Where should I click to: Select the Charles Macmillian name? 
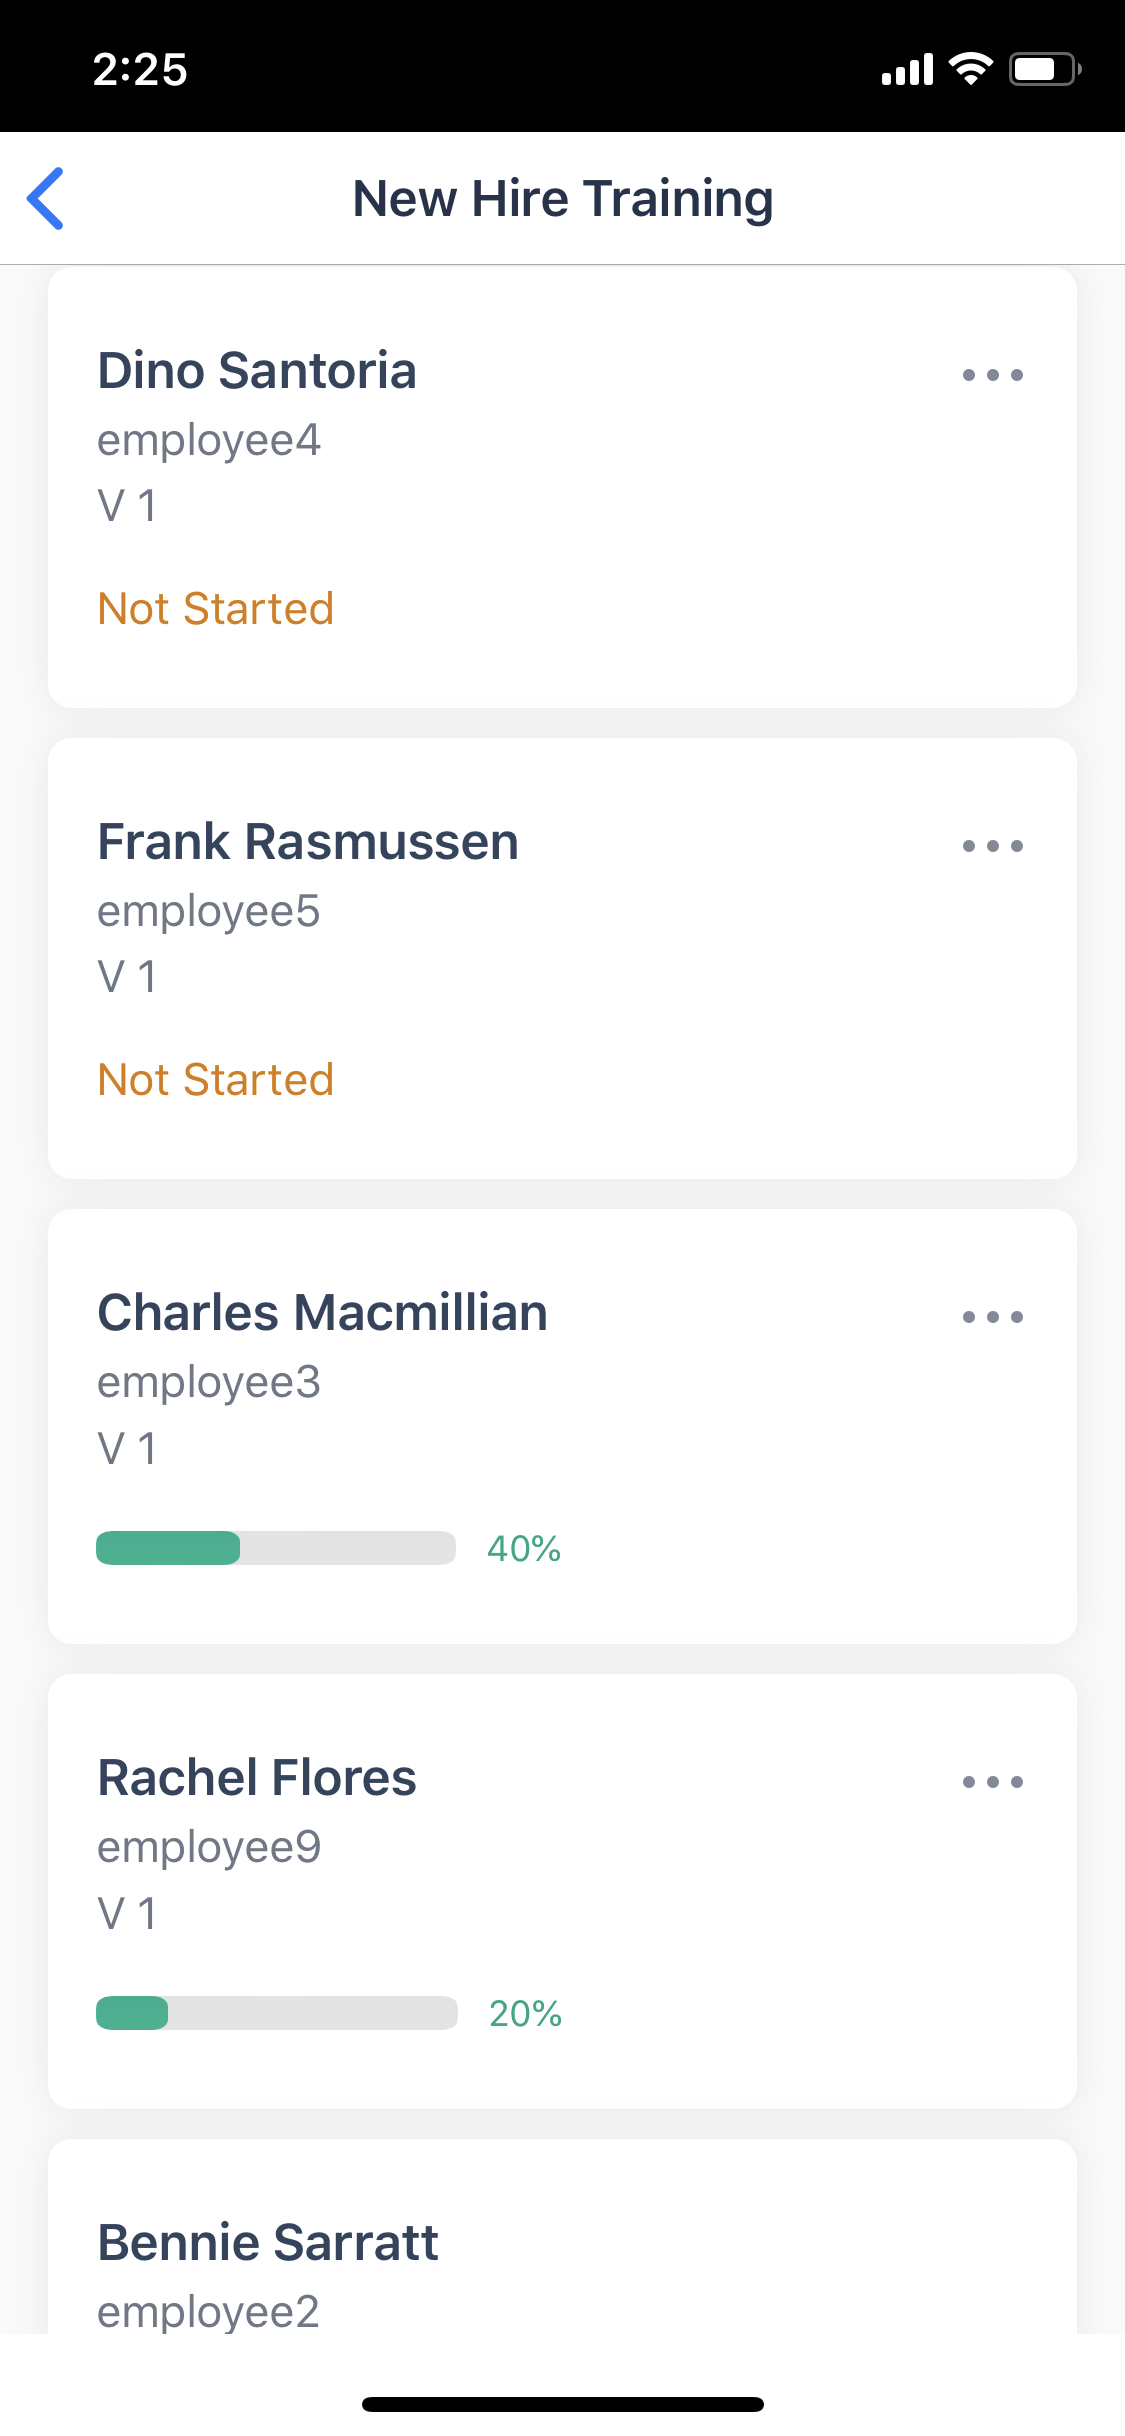322,1313
